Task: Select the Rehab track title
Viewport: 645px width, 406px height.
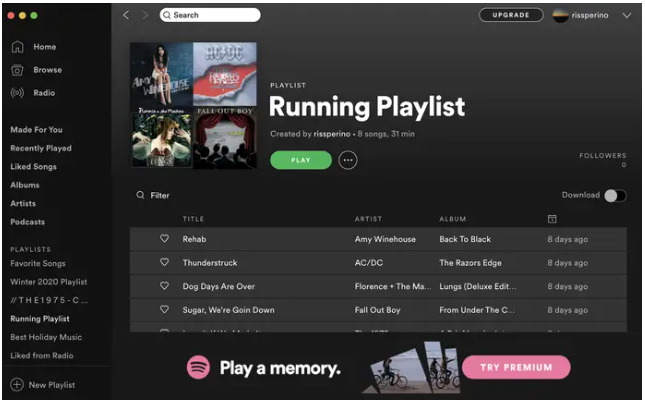Action: click(x=194, y=239)
